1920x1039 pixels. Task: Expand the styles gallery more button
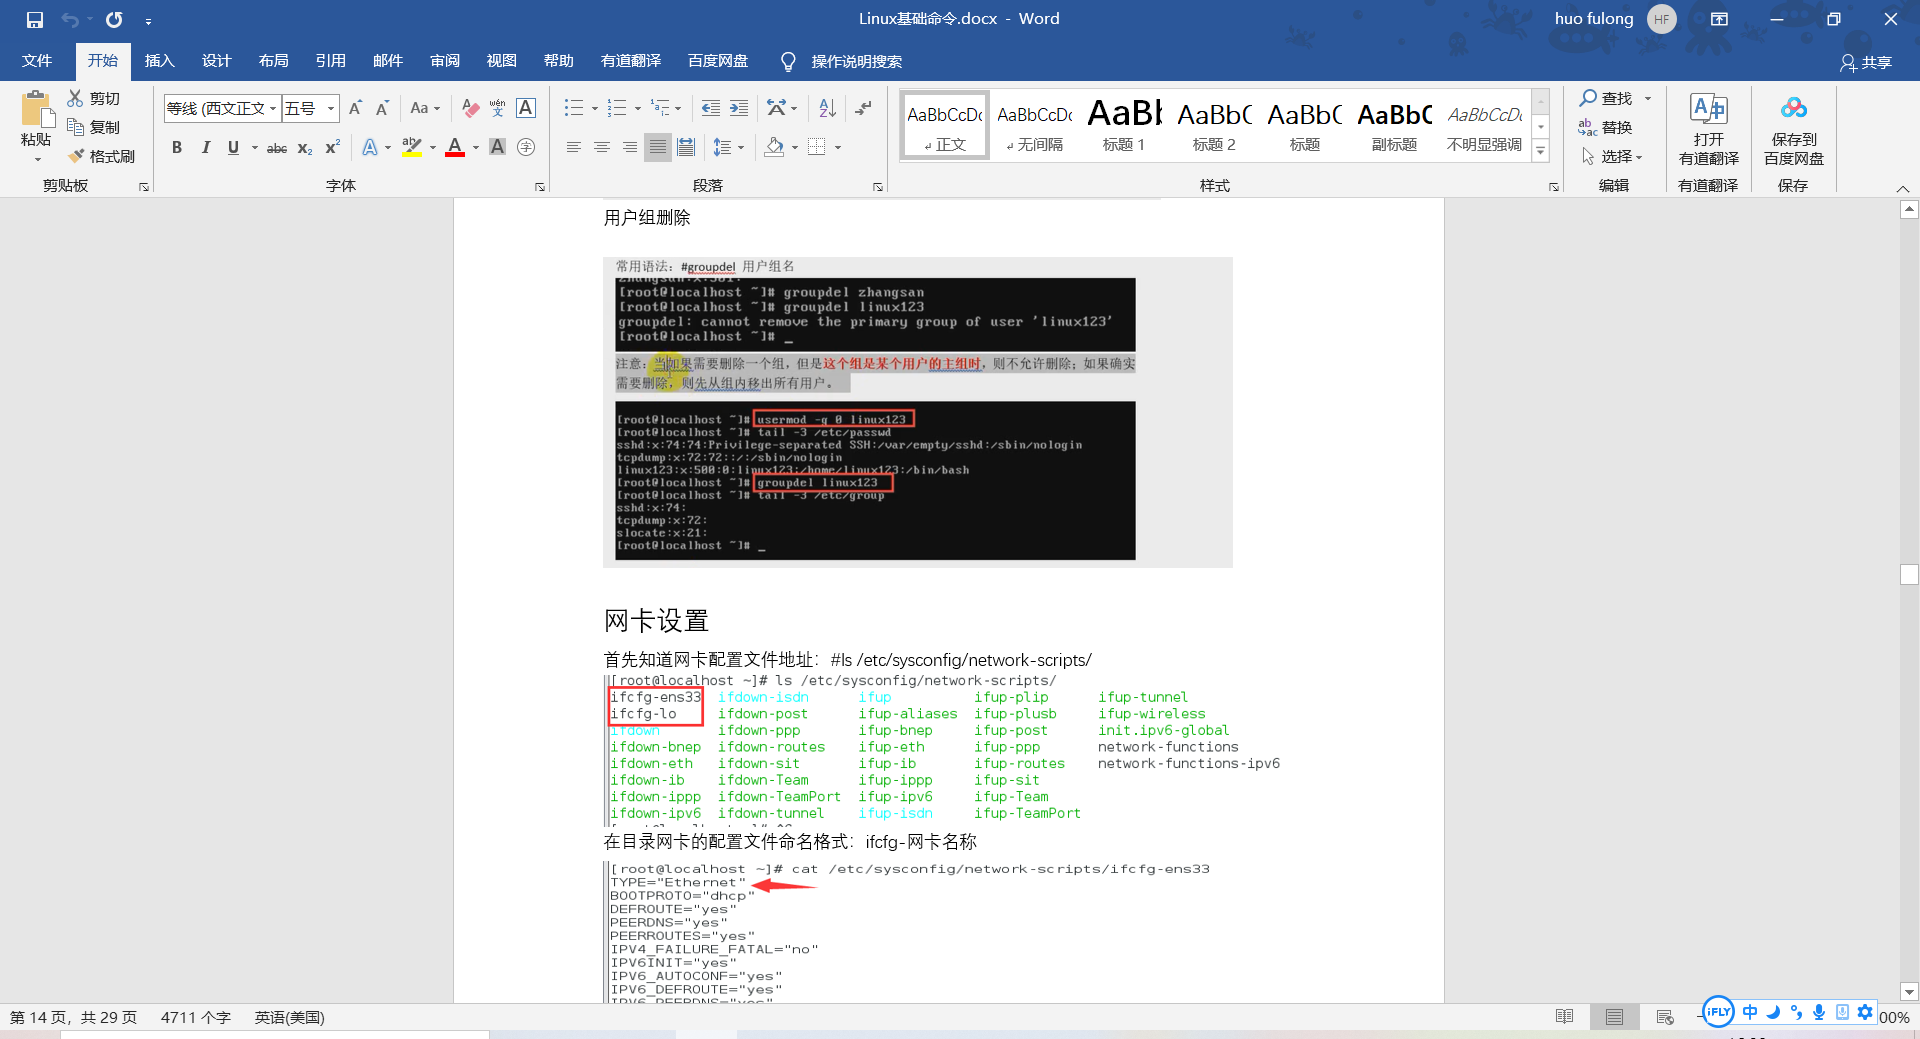(1541, 151)
